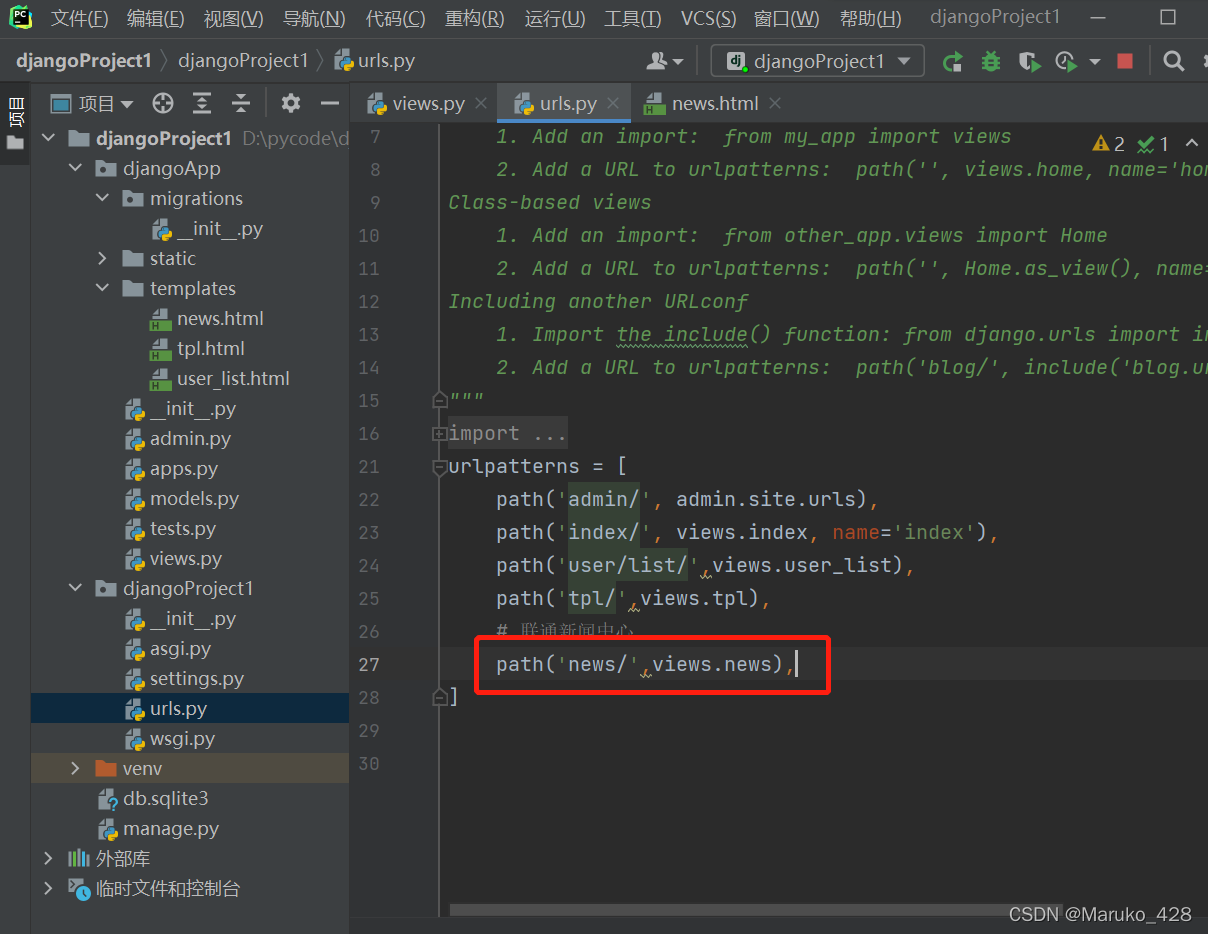Select db.sqlite3 in project tree
The width and height of the screenshot is (1208, 934).
165,798
